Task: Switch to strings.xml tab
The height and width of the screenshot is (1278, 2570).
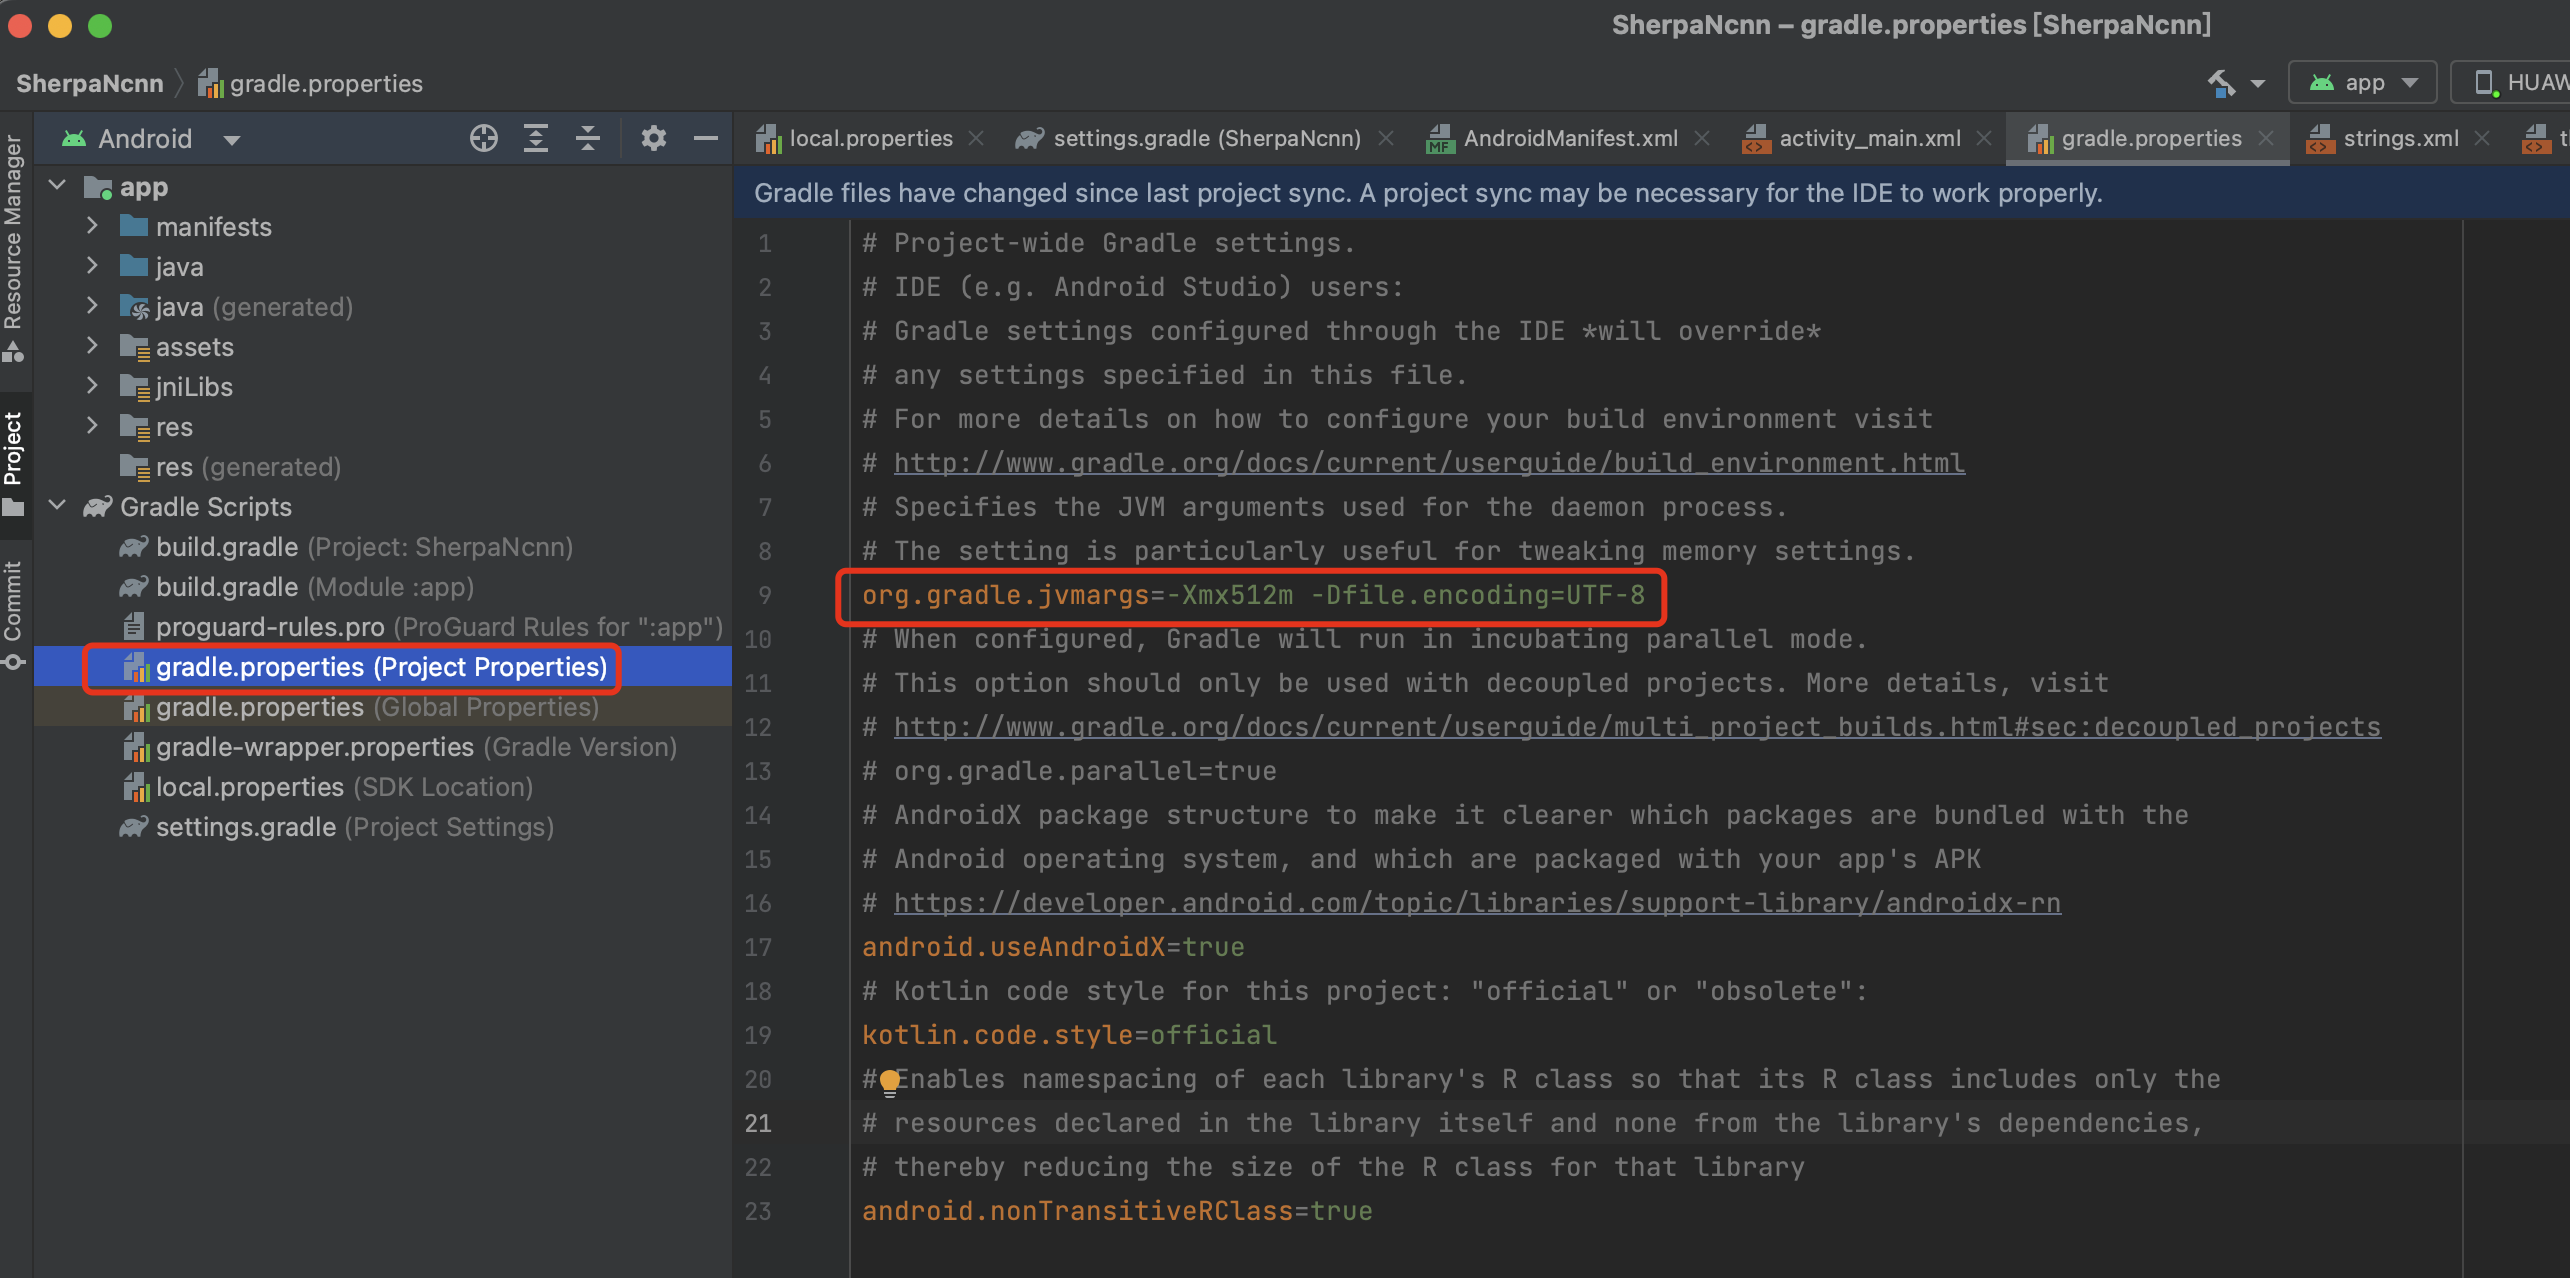Action: coord(2400,139)
